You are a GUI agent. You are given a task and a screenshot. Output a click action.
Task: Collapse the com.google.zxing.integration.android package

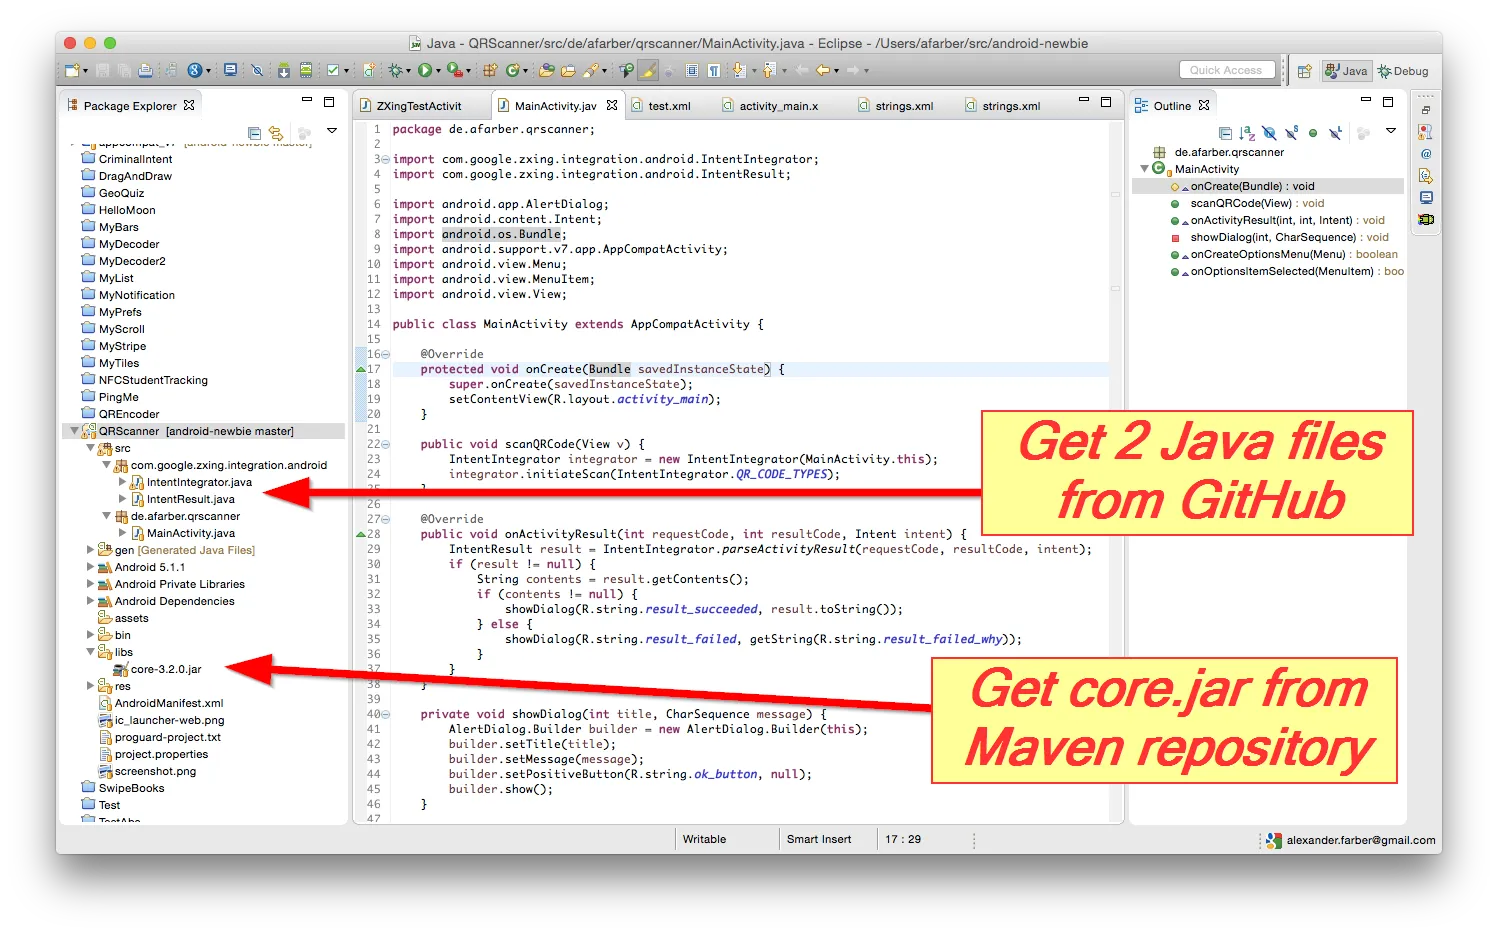coord(106,465)
